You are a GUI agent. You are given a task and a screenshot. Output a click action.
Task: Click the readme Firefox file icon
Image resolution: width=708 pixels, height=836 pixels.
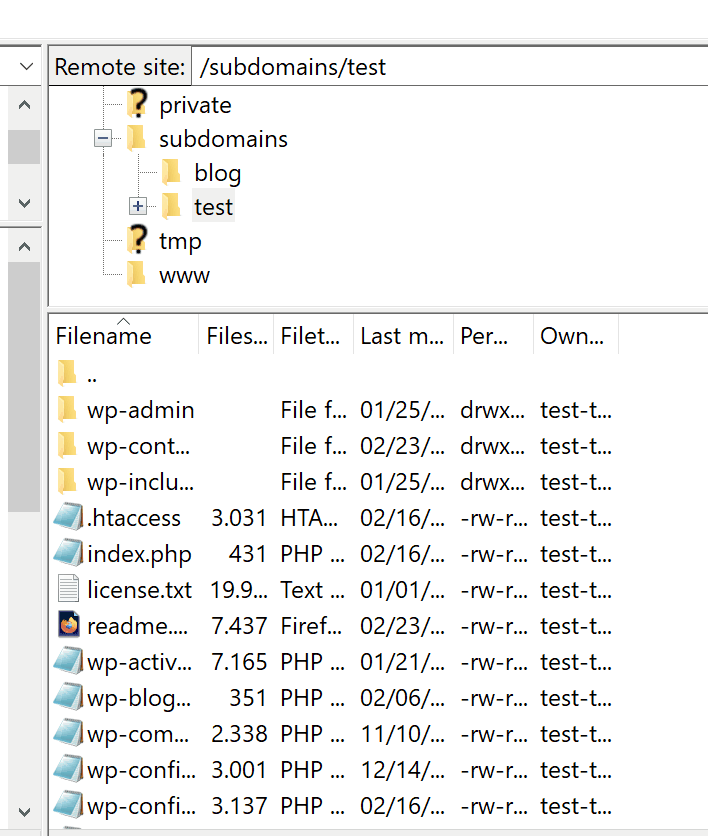(69, 625)
